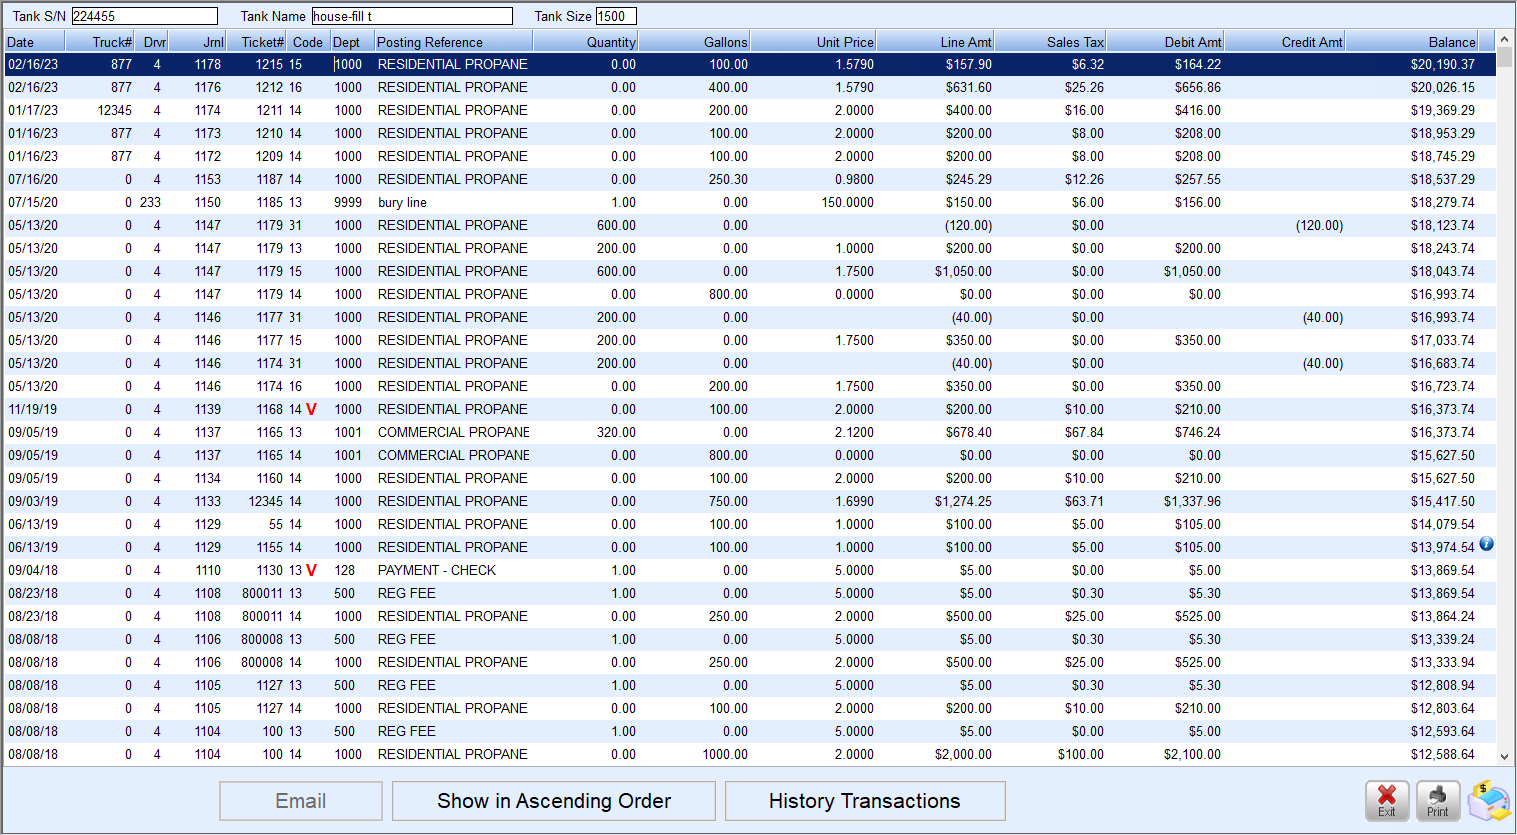Image resolution: width=1517 pixels, height=835 pixels.
Task: Click debit amount "$656.86"
Action: click(1198, 87)
